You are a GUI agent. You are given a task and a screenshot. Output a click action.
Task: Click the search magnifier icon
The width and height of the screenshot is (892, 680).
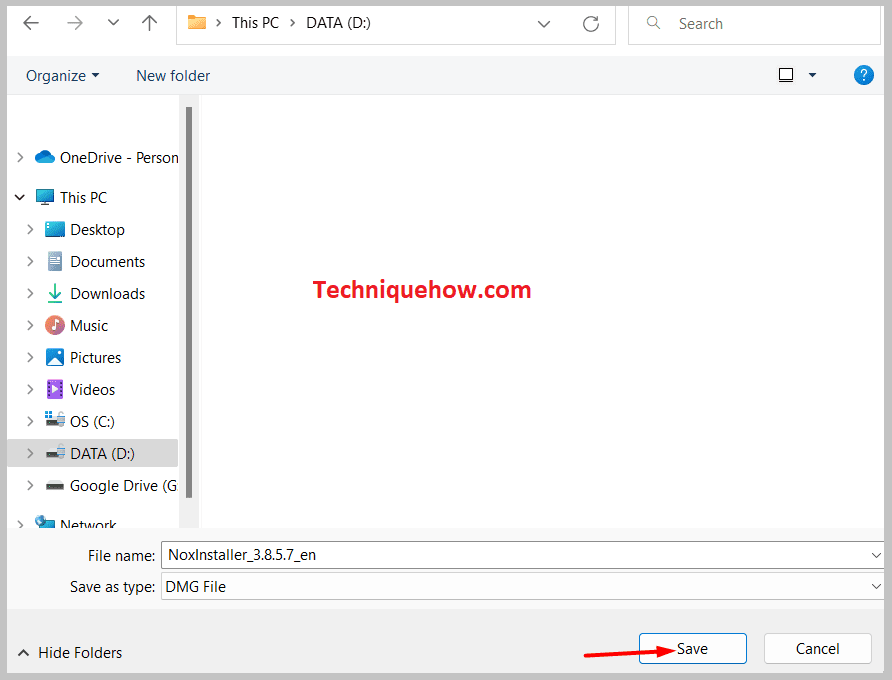pyautogui.click(x=653, y=23)
